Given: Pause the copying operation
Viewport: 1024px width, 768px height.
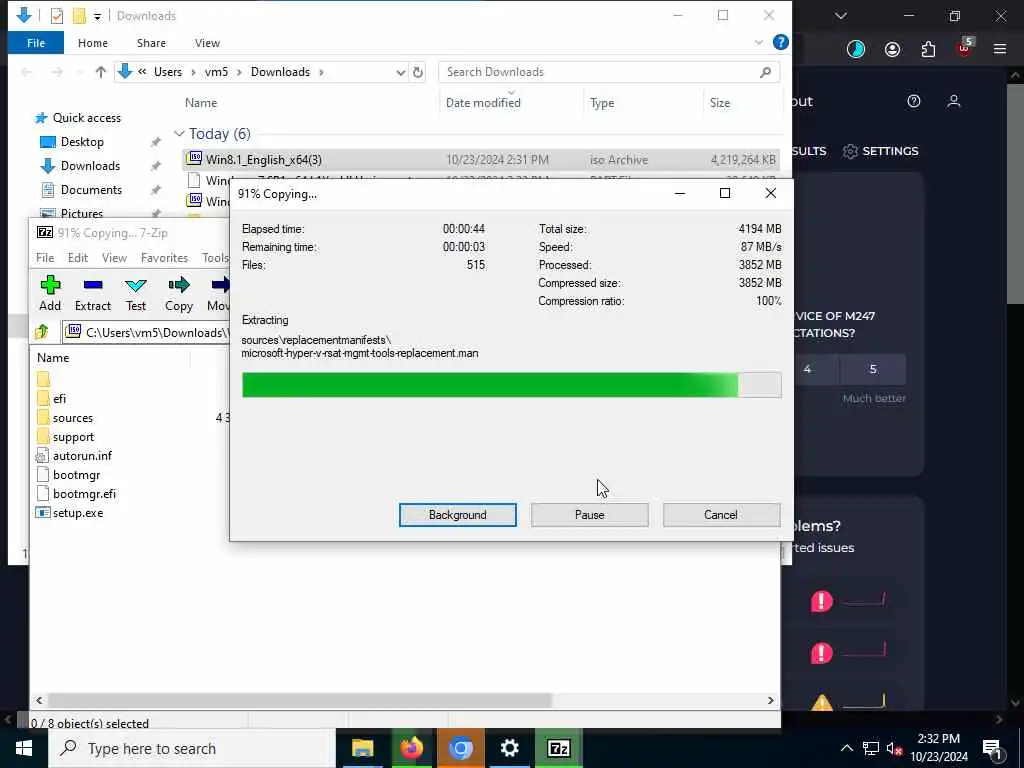Looking at the screenshot, I should [x=589, y=515].
